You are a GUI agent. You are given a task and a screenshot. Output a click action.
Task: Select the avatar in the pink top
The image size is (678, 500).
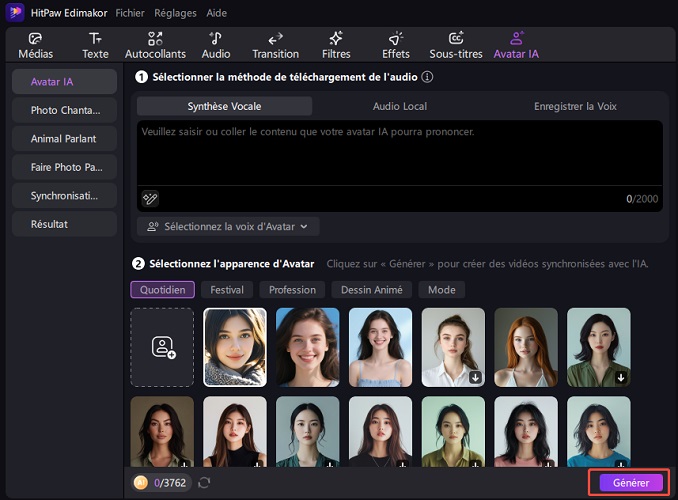pyautogui.click(x=526, y=432)
